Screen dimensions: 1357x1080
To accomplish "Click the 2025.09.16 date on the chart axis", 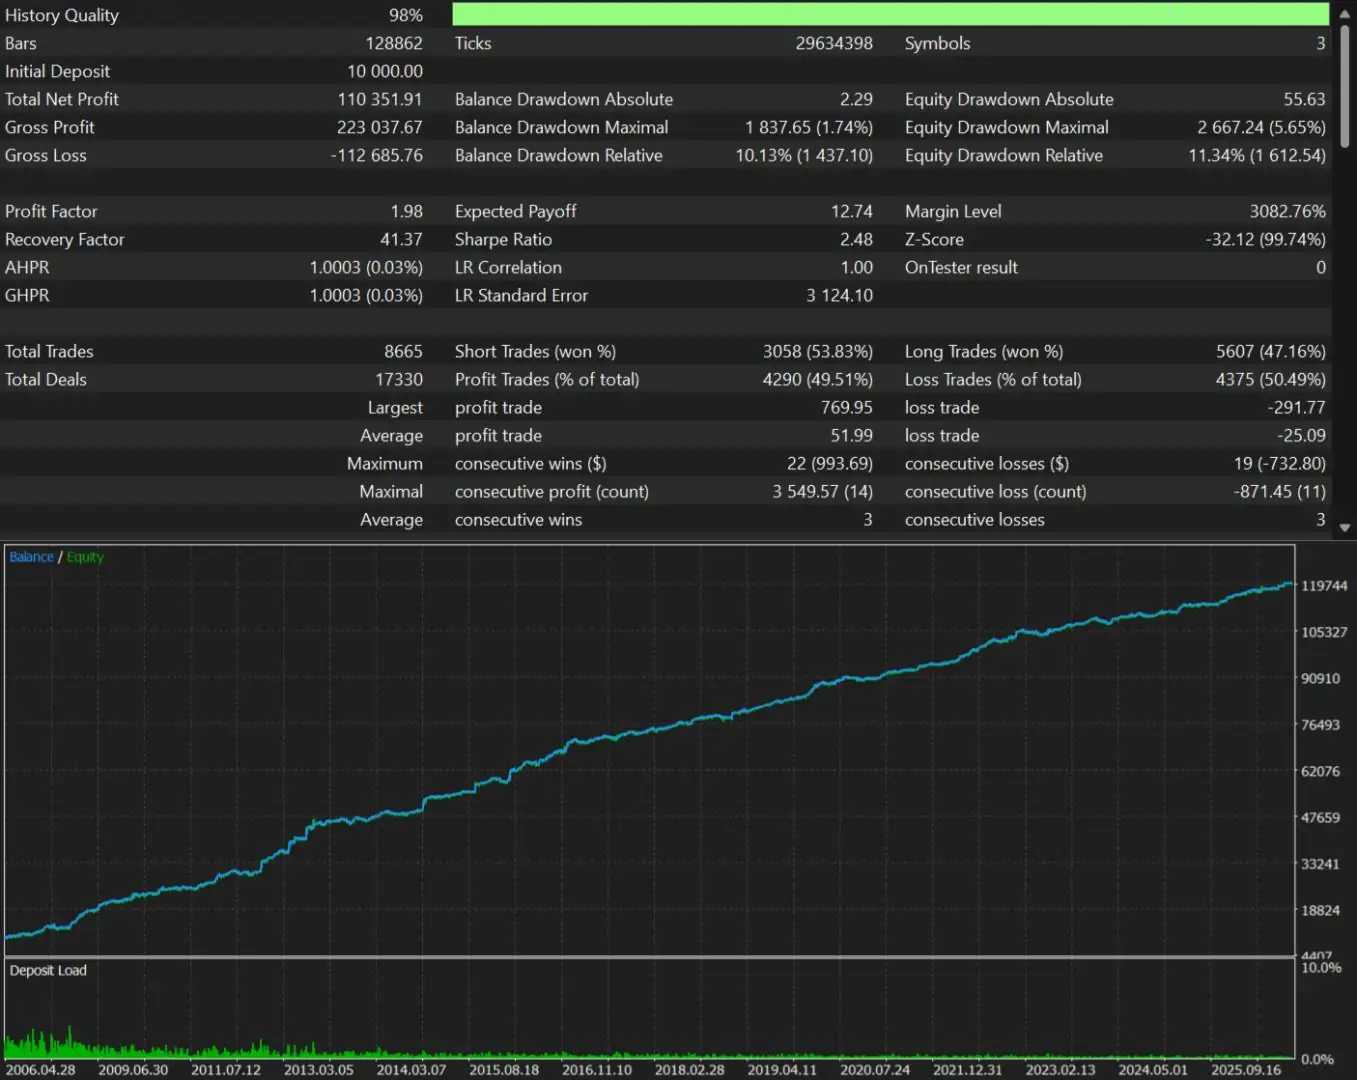I will pyautogui.click(x=1246, y=1069).
